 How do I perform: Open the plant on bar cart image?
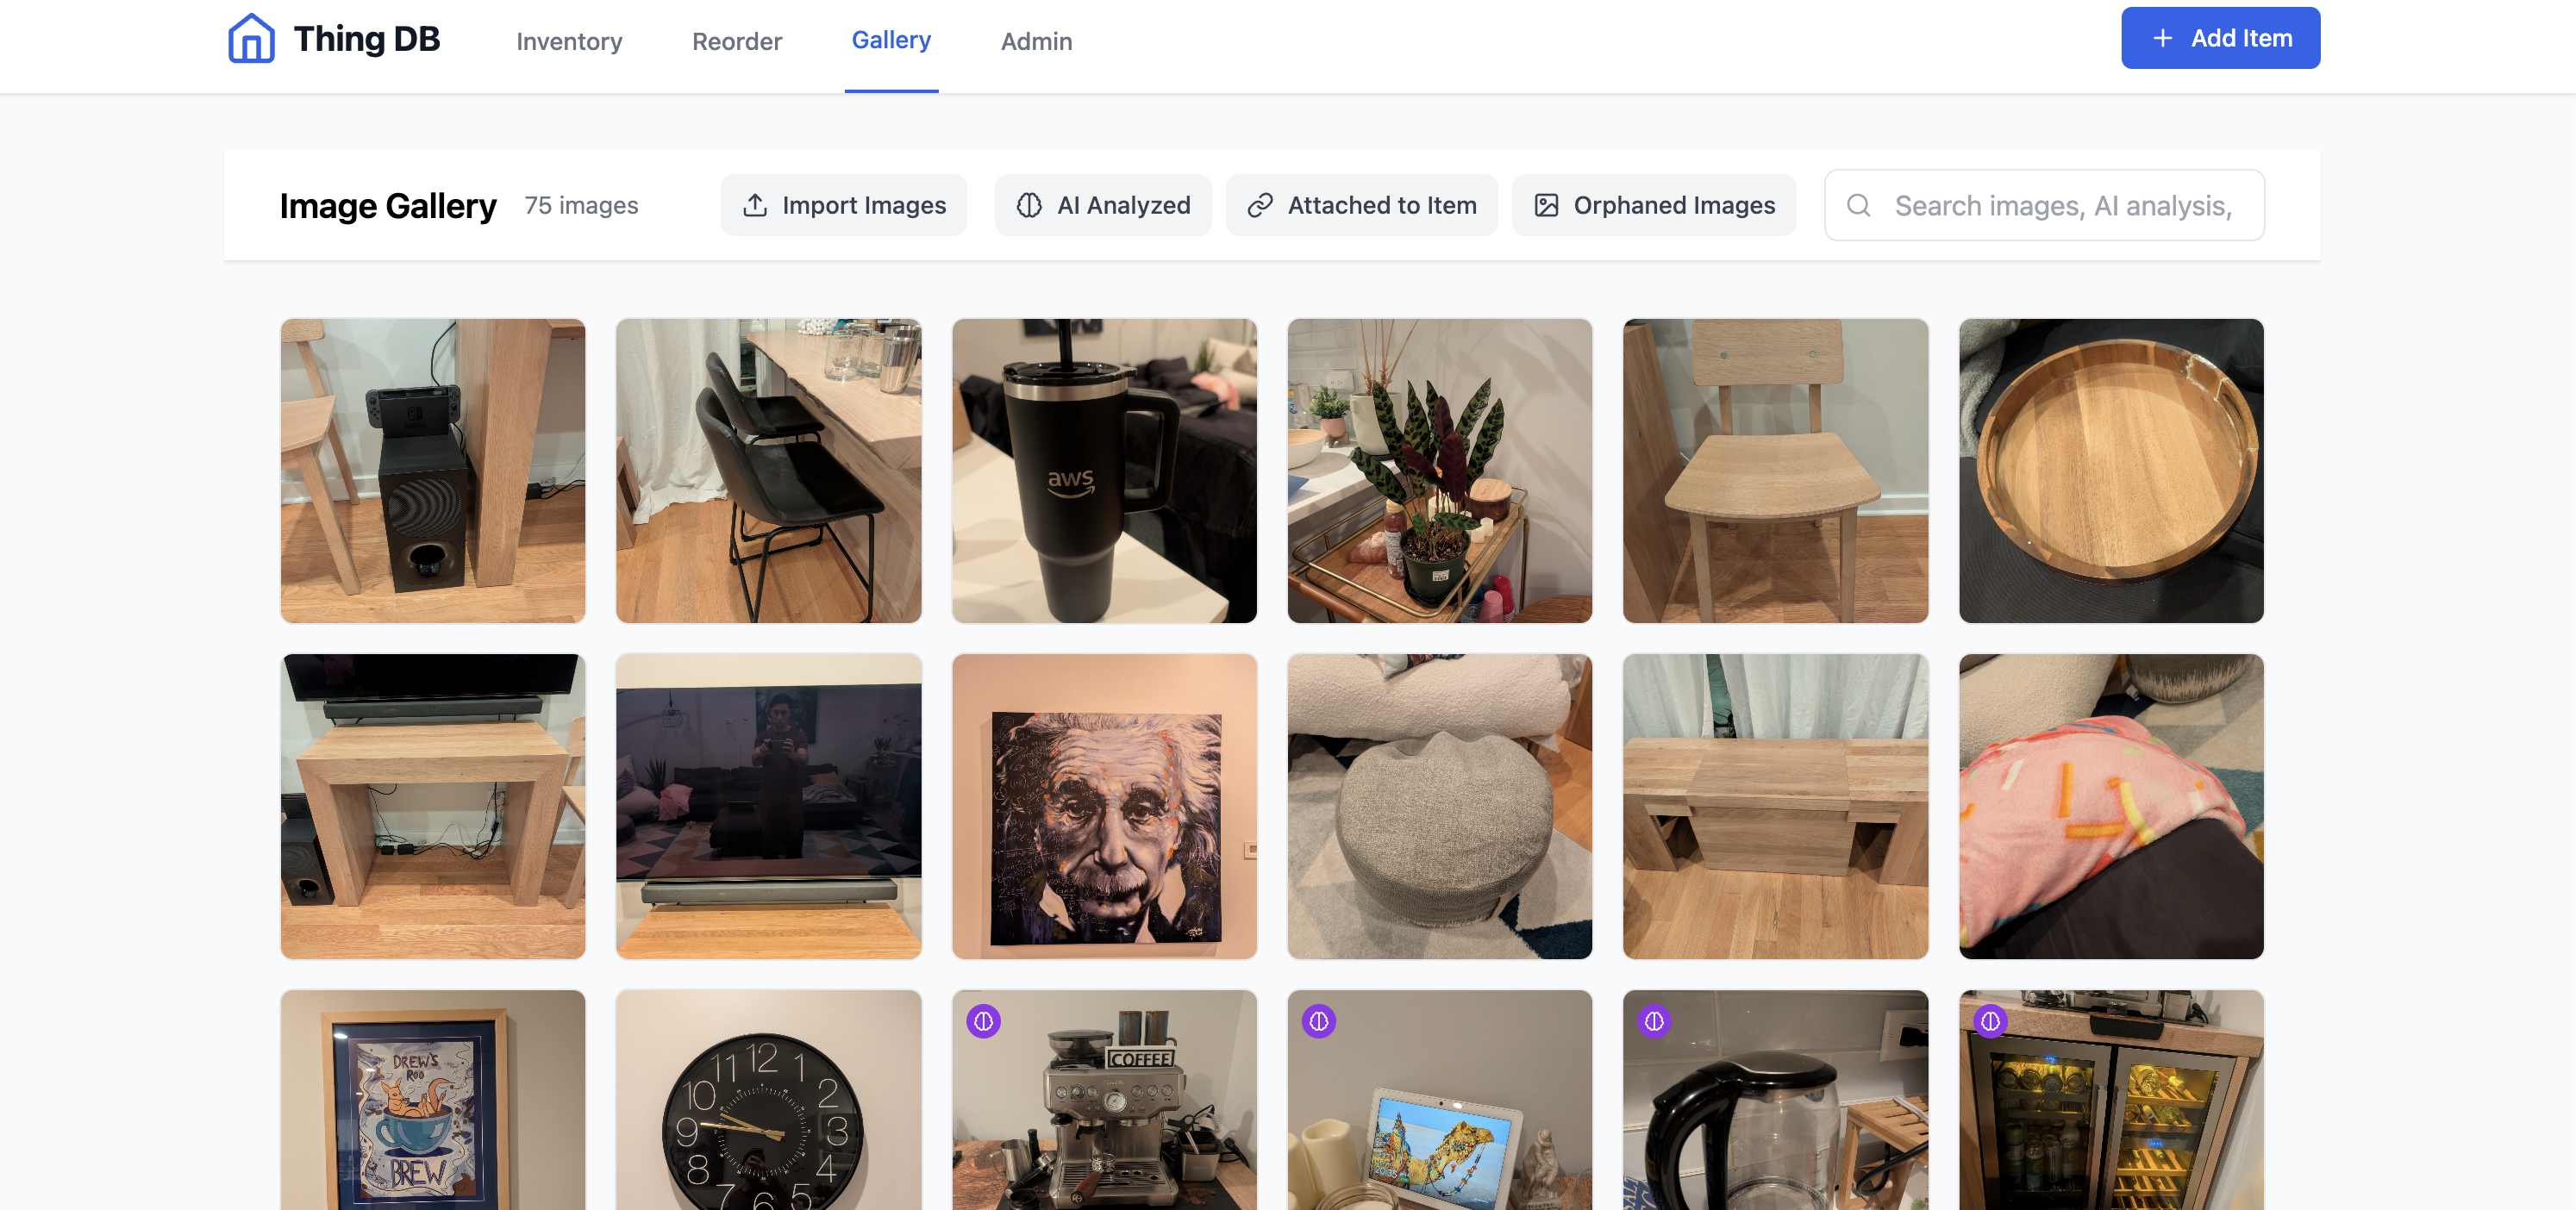pyautogui.click(x=1439, y=471)
